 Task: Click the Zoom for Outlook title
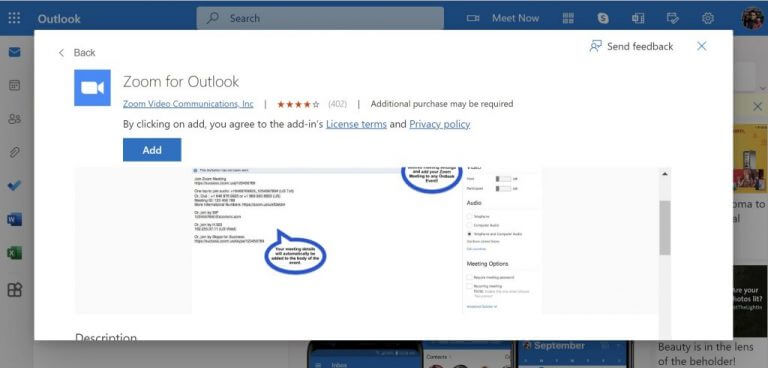pos(181,81)
